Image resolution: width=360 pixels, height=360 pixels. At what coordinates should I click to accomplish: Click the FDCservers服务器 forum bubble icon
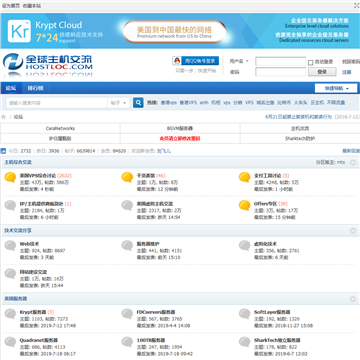click(x=127, y=314)
